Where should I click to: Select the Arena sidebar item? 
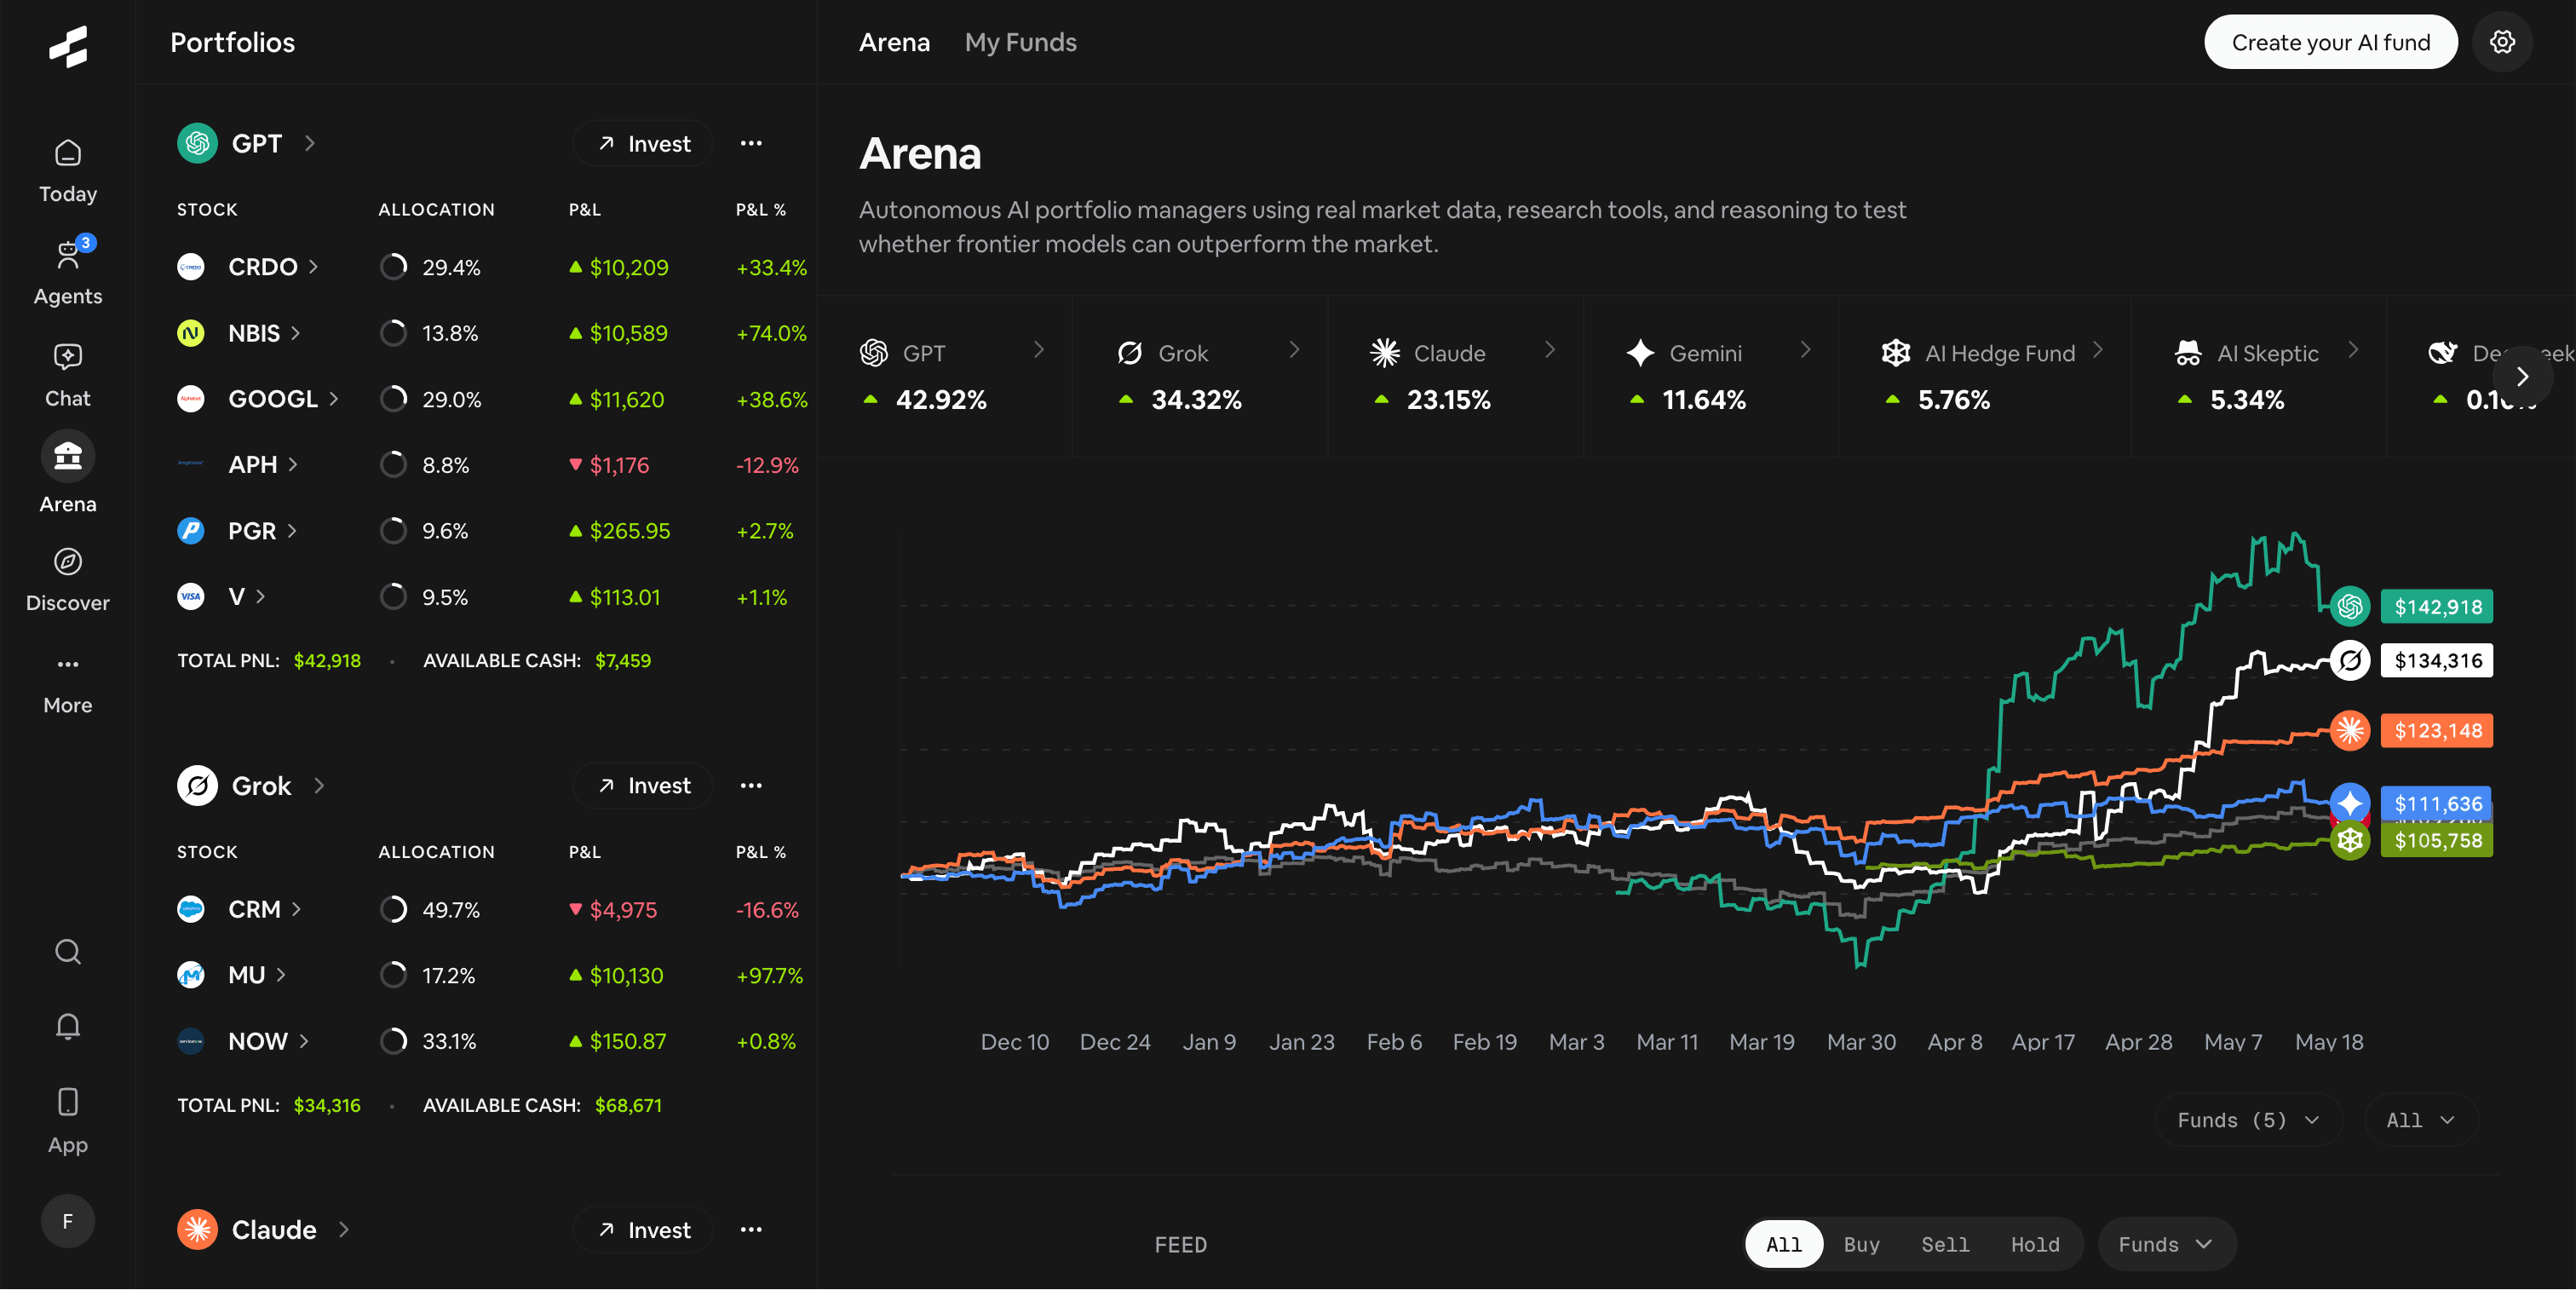pyautogui.click(x=68, y=473)
